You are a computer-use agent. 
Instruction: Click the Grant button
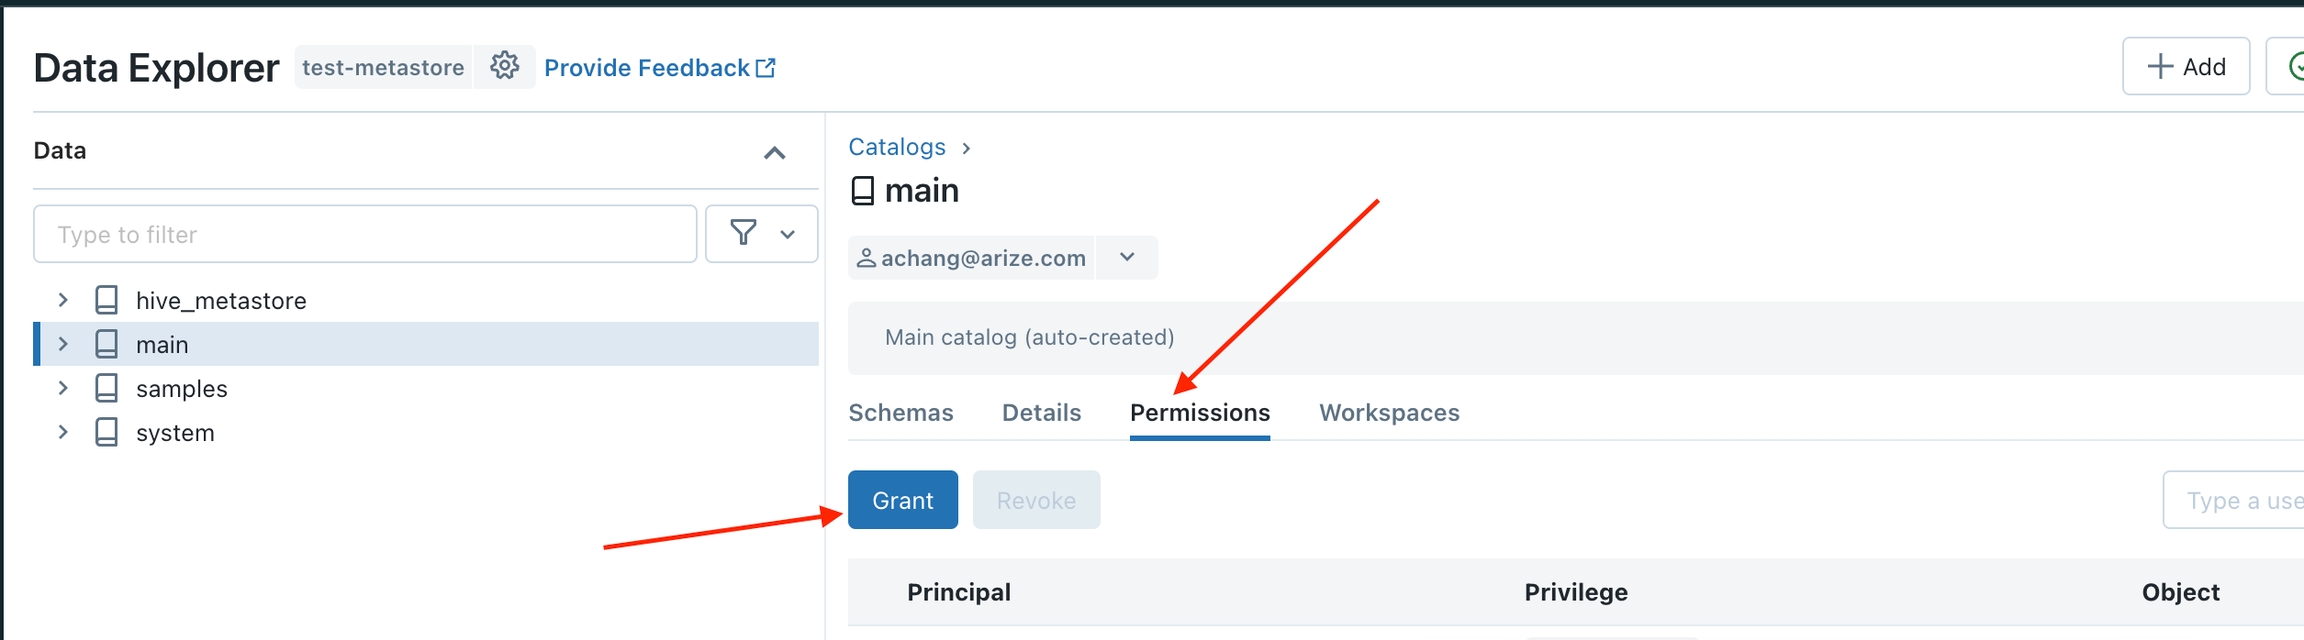pyautogui.click(x=902, y=500)
